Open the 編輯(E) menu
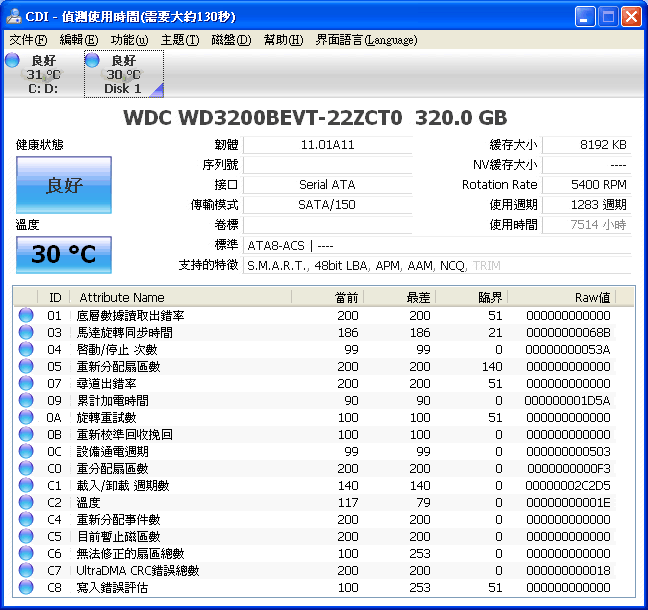The image size is (648, 610). [x=79, y=40]
